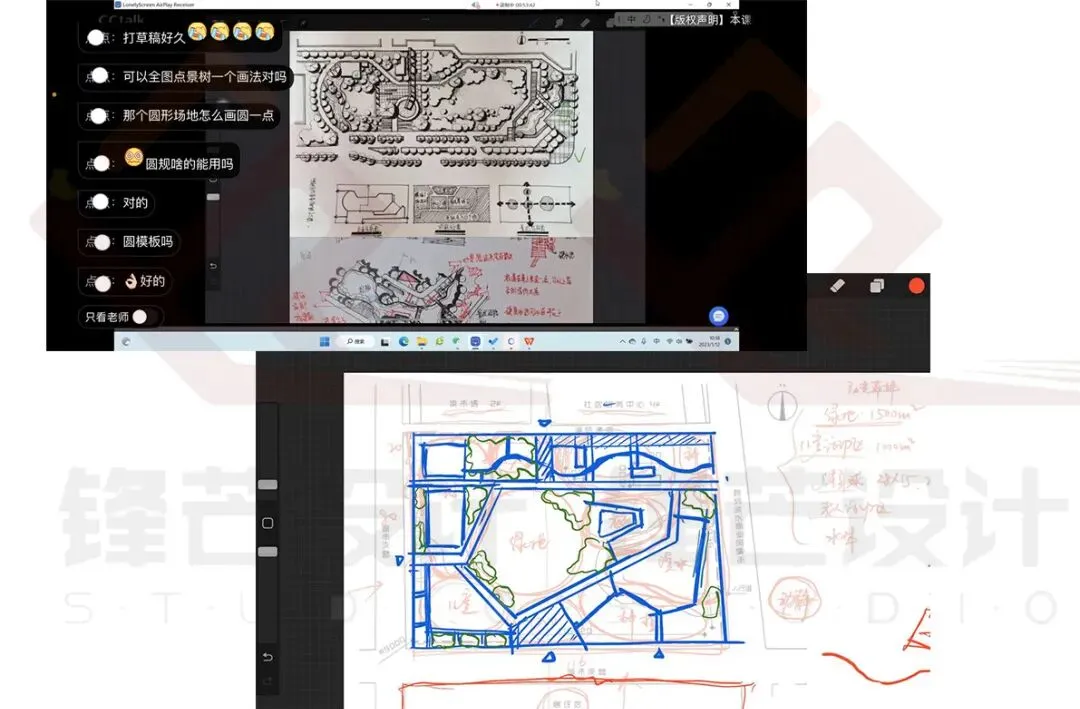Open the red color picker circle

[x=916, y=285]
